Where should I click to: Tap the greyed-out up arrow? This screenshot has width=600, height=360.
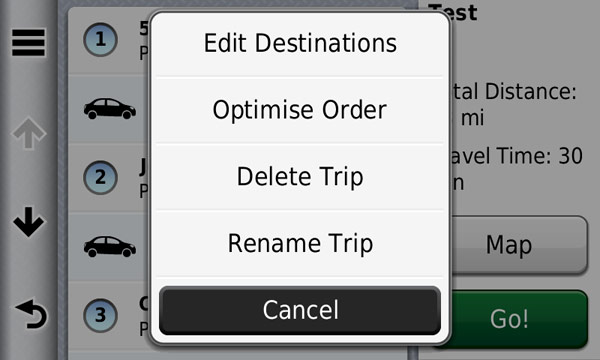[x=29, y=133]
